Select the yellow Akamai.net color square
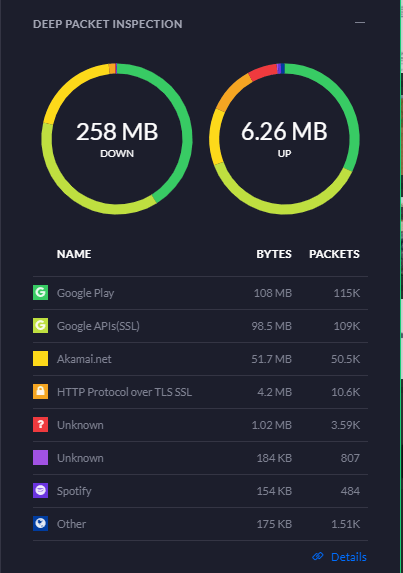Viewport: 403px width, 573px height. click(41, 358)
